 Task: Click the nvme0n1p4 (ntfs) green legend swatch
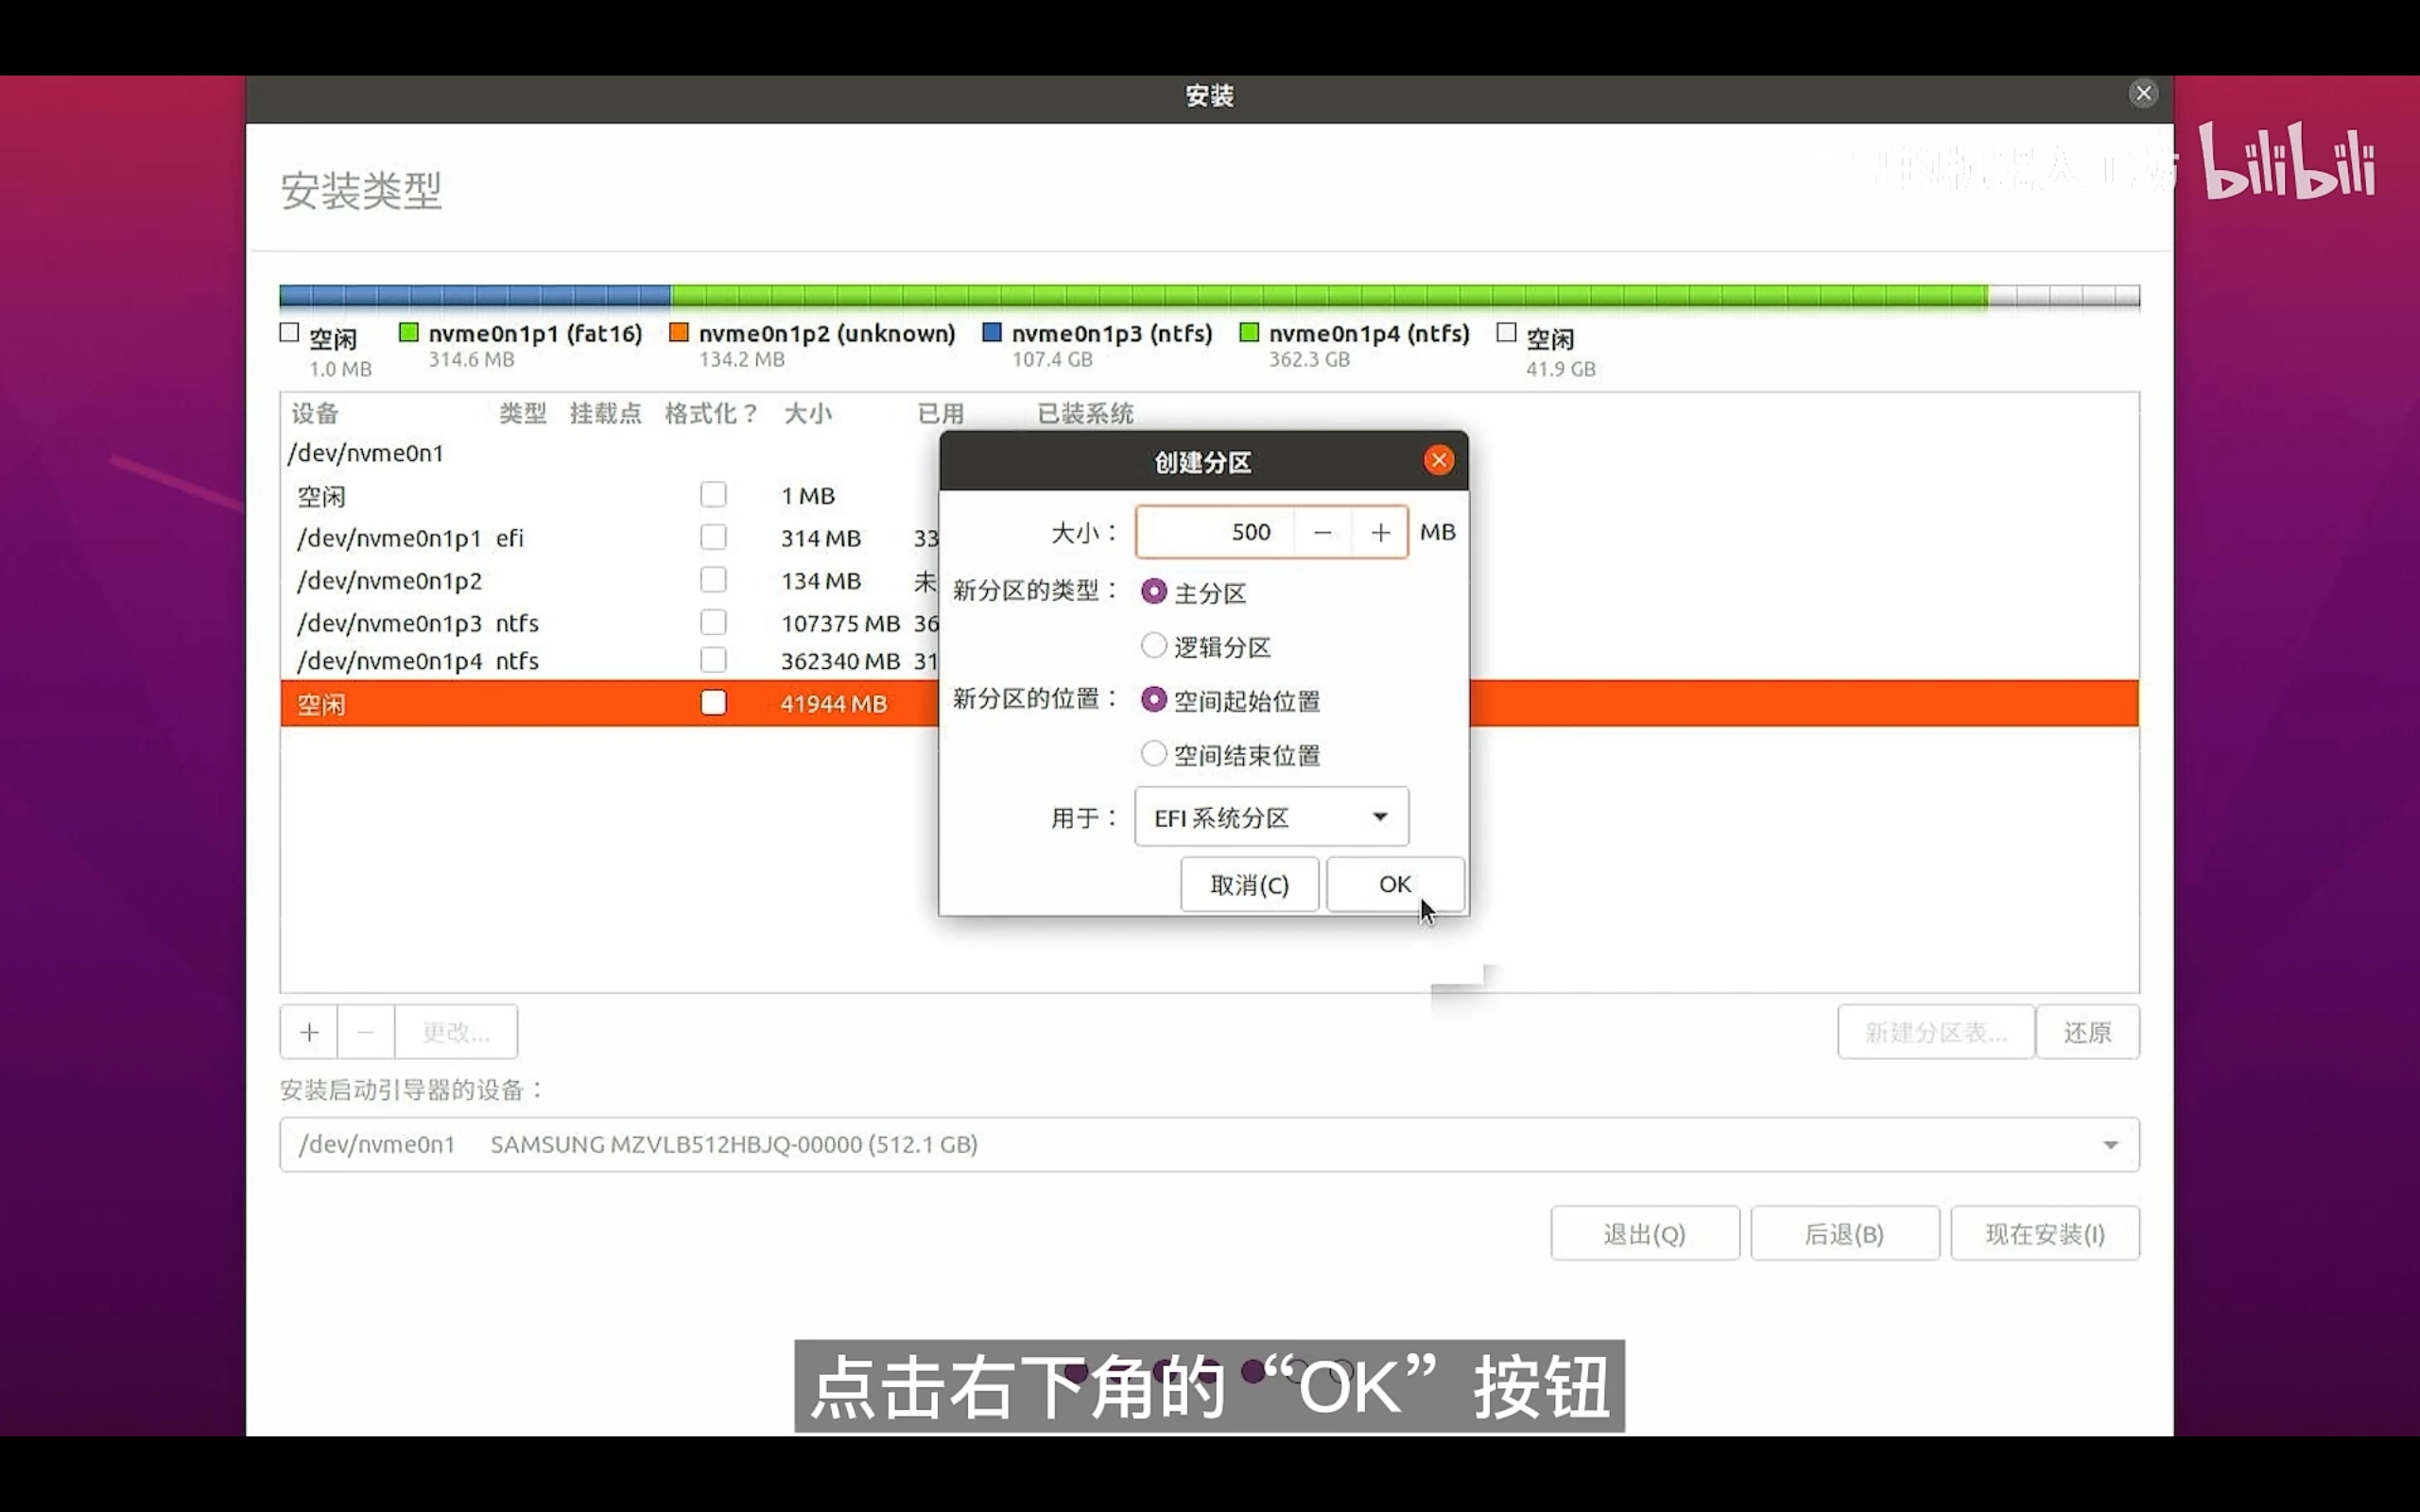[x=1249, y=332]
